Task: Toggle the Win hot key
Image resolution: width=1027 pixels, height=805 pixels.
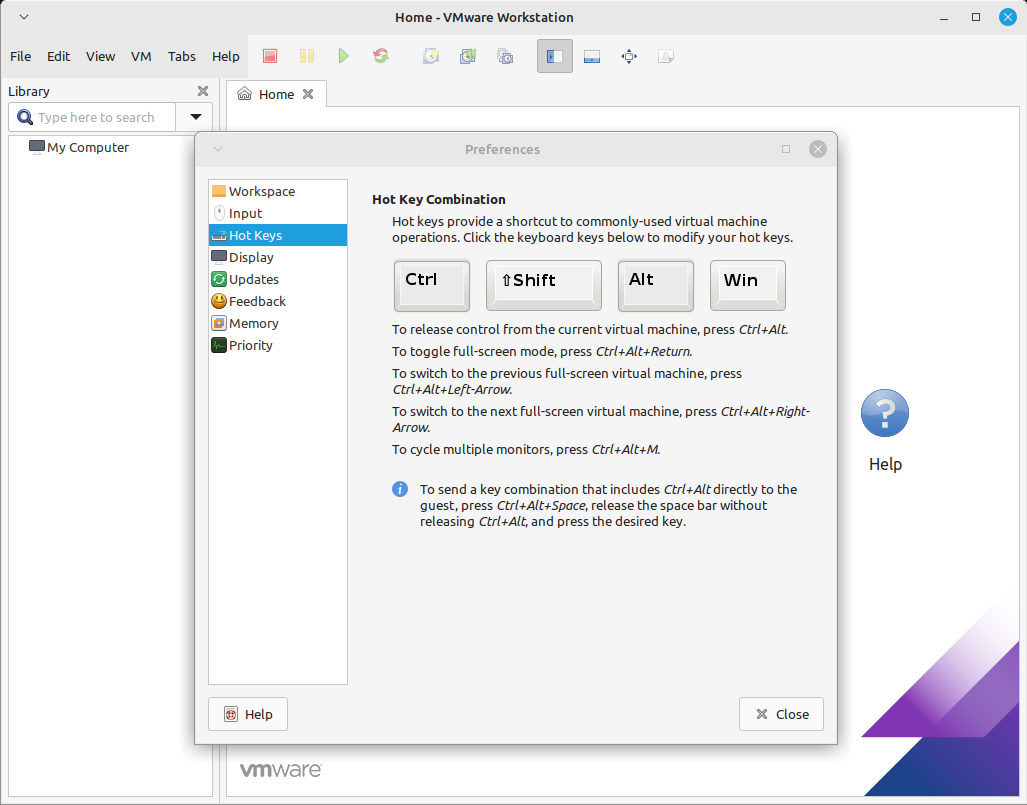Action: click(747, 285)
